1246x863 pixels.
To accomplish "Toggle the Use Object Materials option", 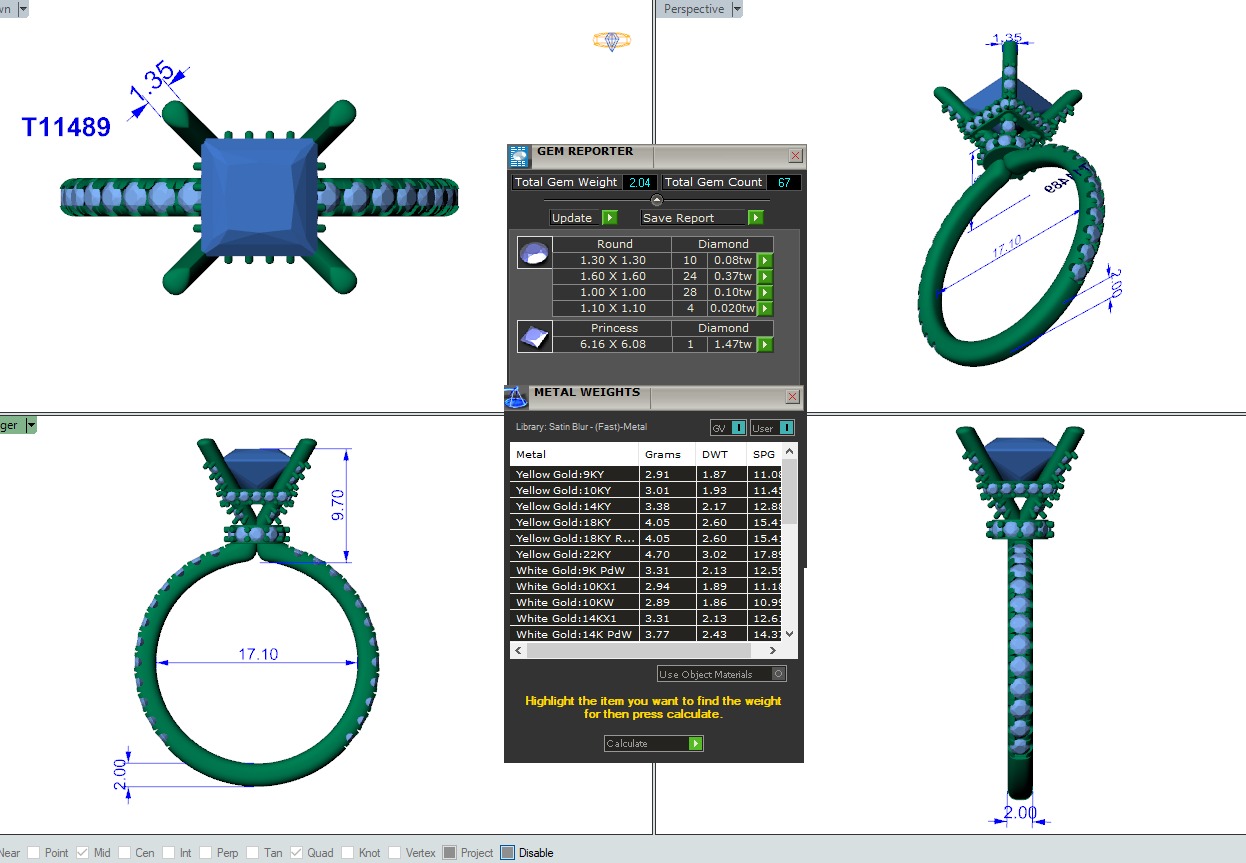I will 779,674.
